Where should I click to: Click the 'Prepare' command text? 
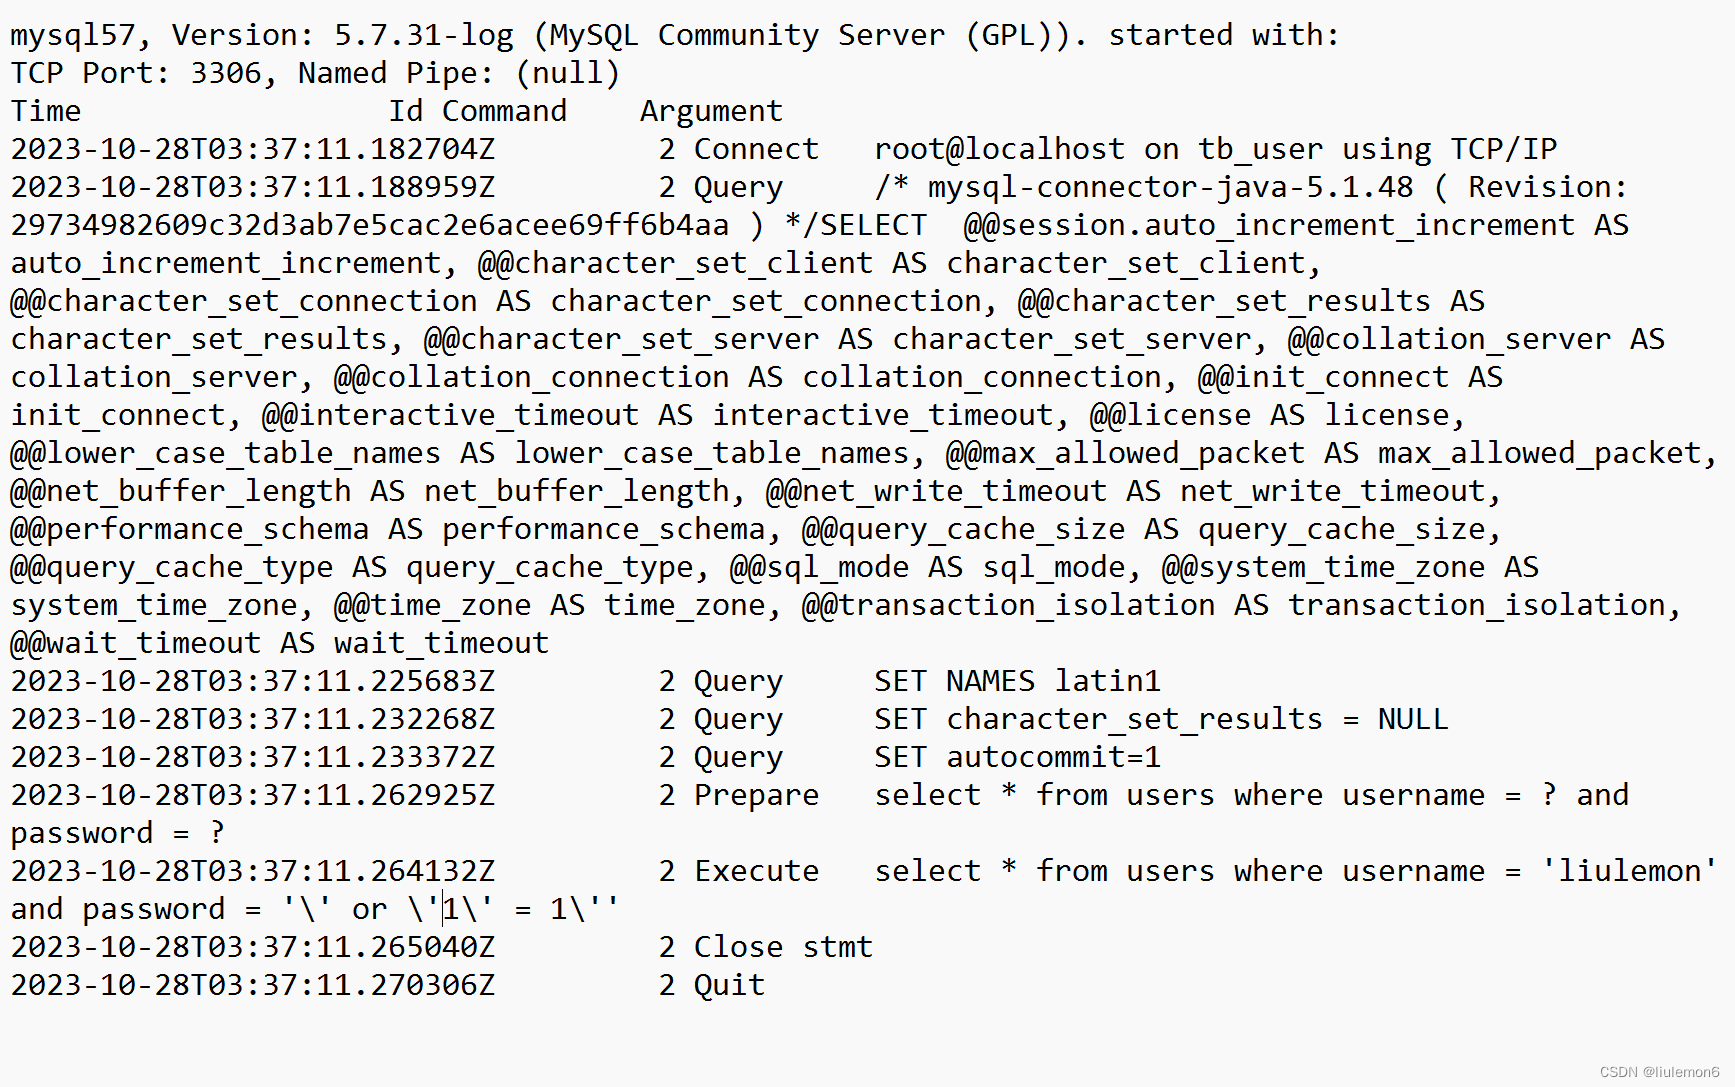click(756, 795)
